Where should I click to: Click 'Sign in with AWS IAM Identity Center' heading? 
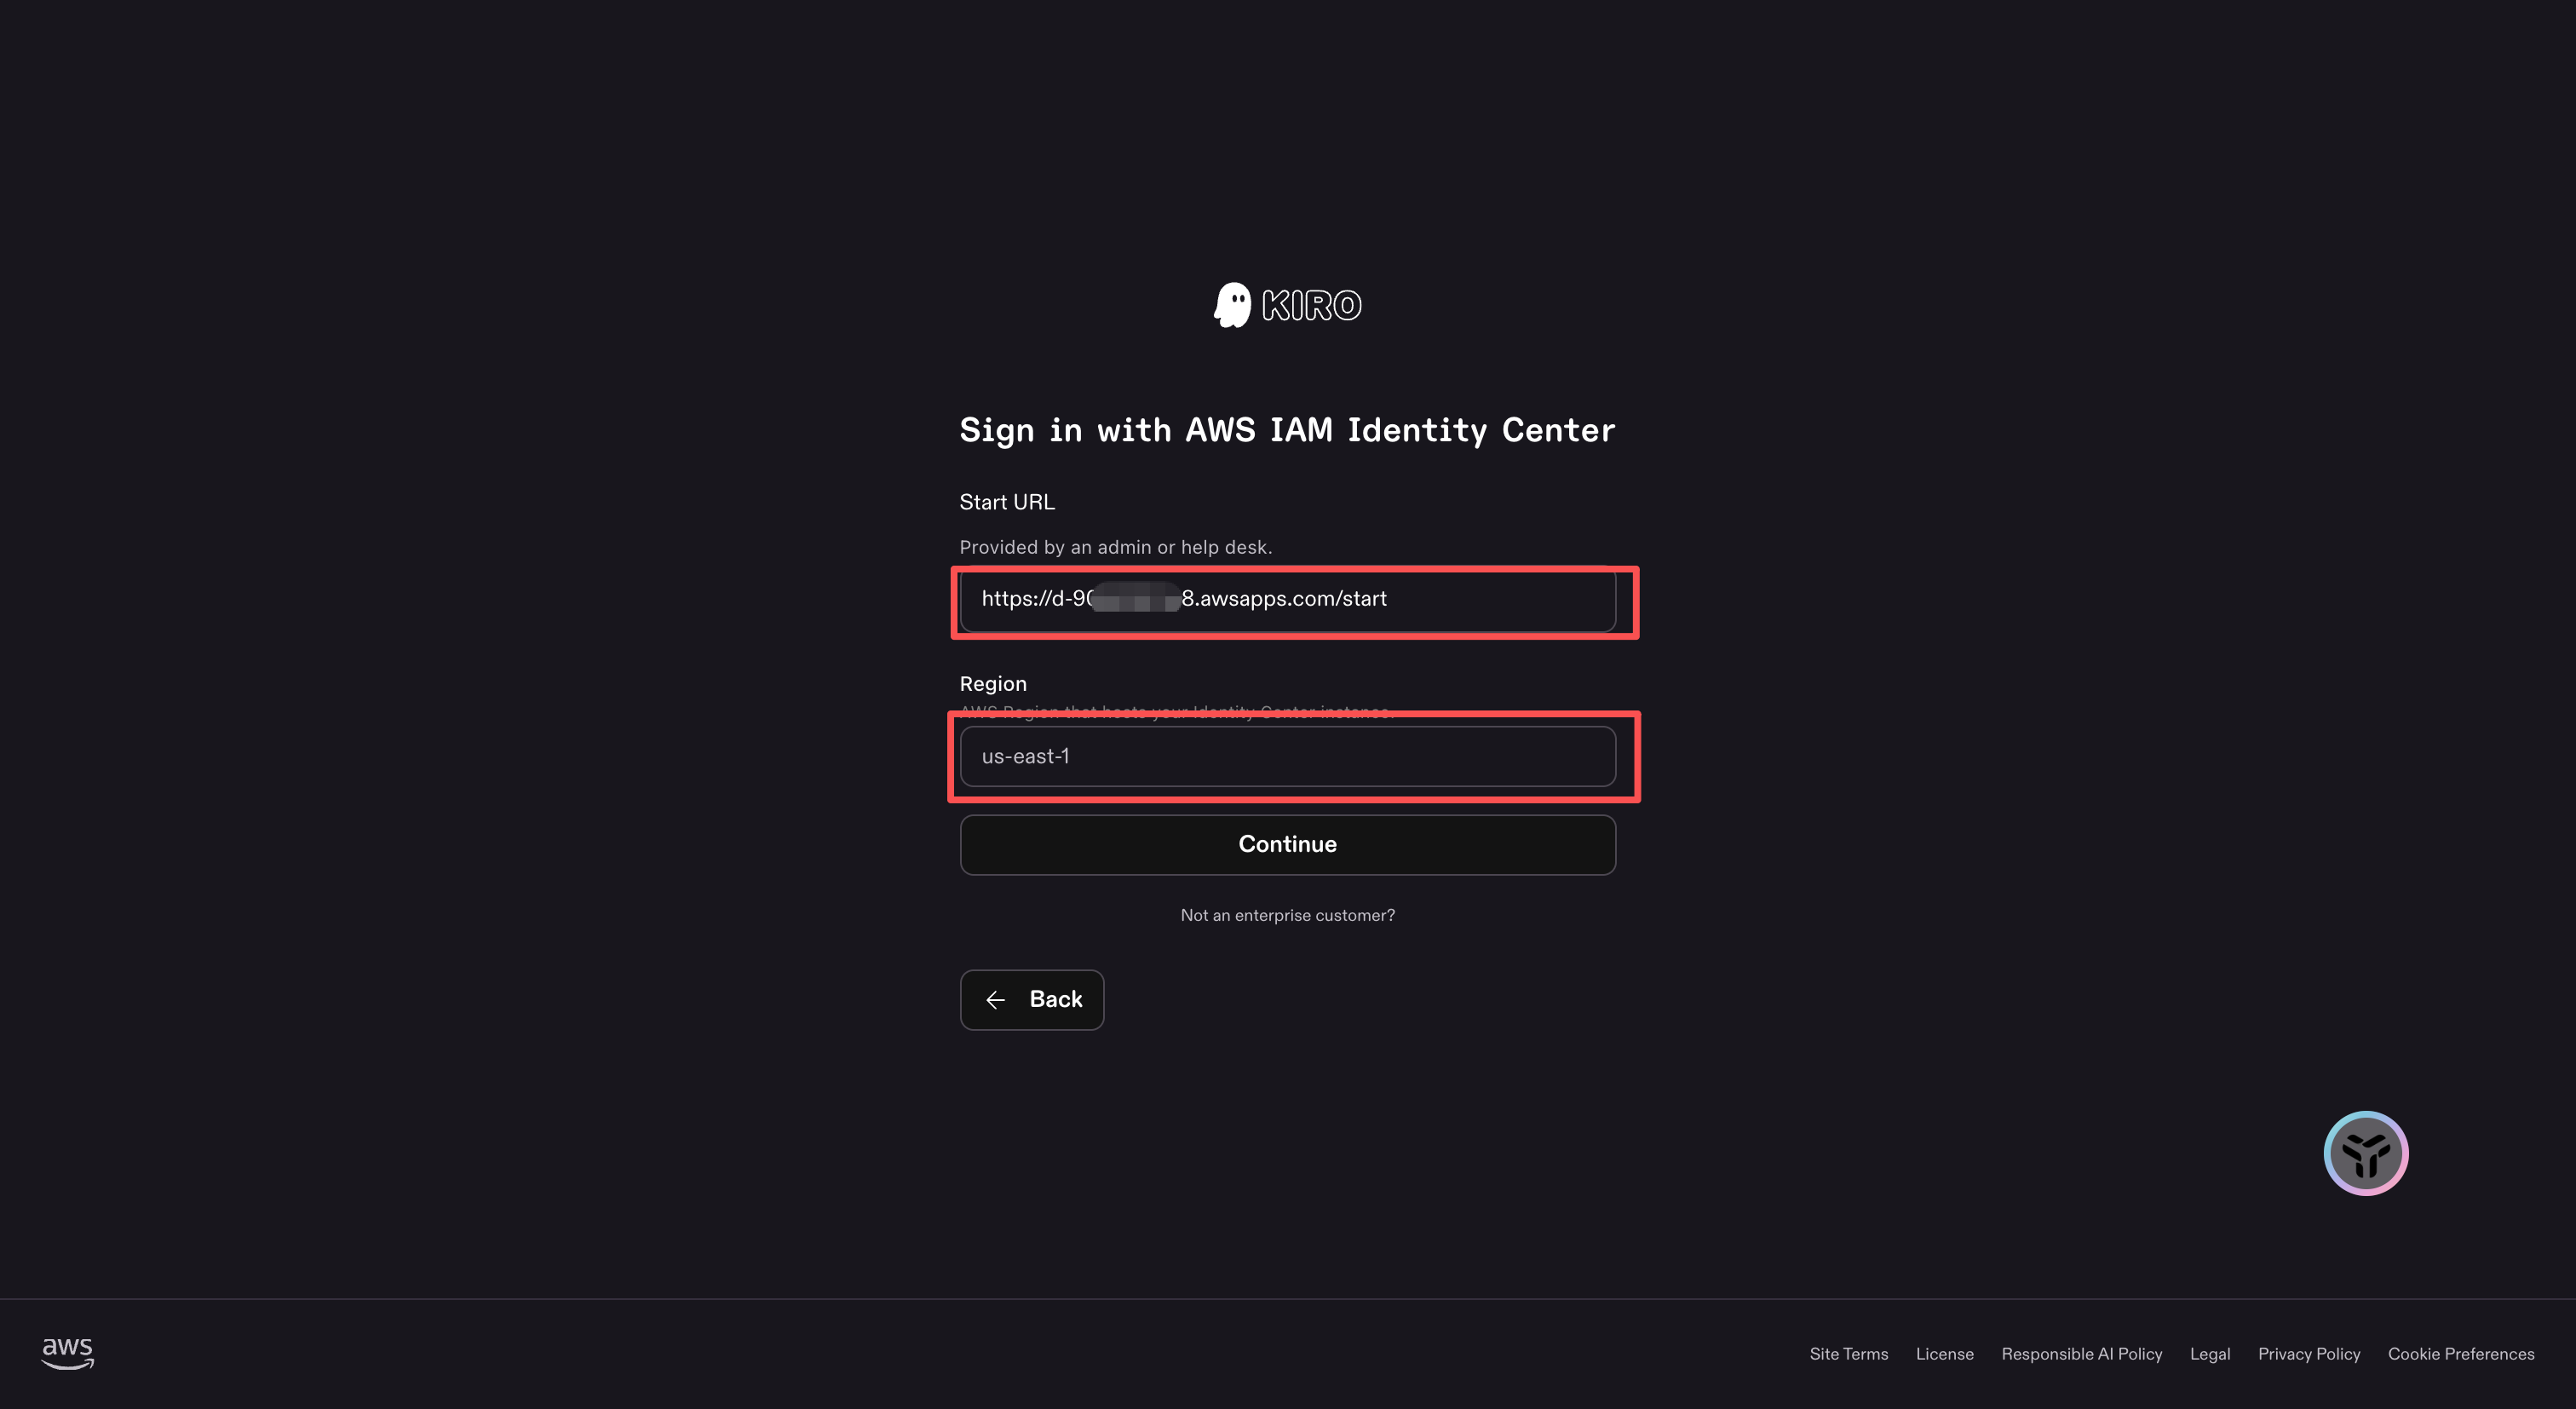pos(1287,430)
